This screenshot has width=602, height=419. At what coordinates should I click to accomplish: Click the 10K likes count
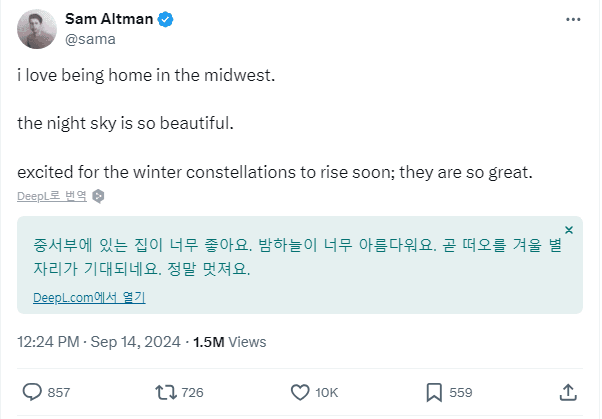click(329, 392)
